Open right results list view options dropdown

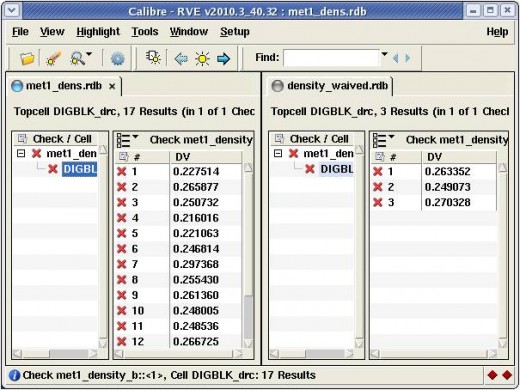[x=383, y=140]
